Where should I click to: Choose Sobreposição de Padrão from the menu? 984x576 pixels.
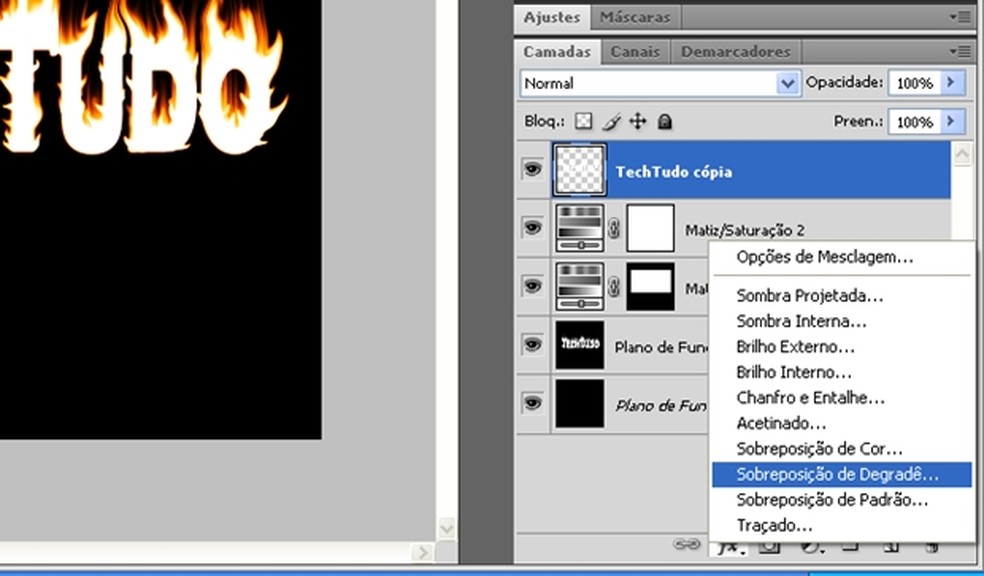coord(842,499)
